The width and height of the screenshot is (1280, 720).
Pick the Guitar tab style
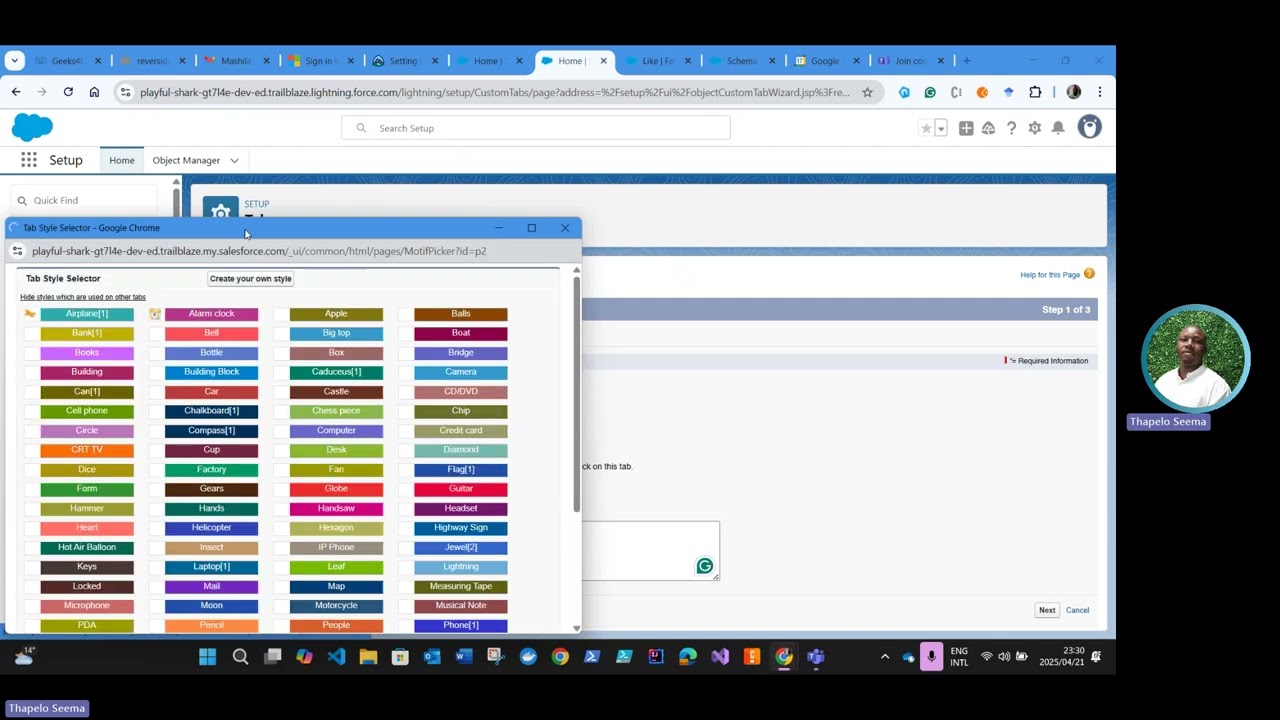tap(461, 489)
